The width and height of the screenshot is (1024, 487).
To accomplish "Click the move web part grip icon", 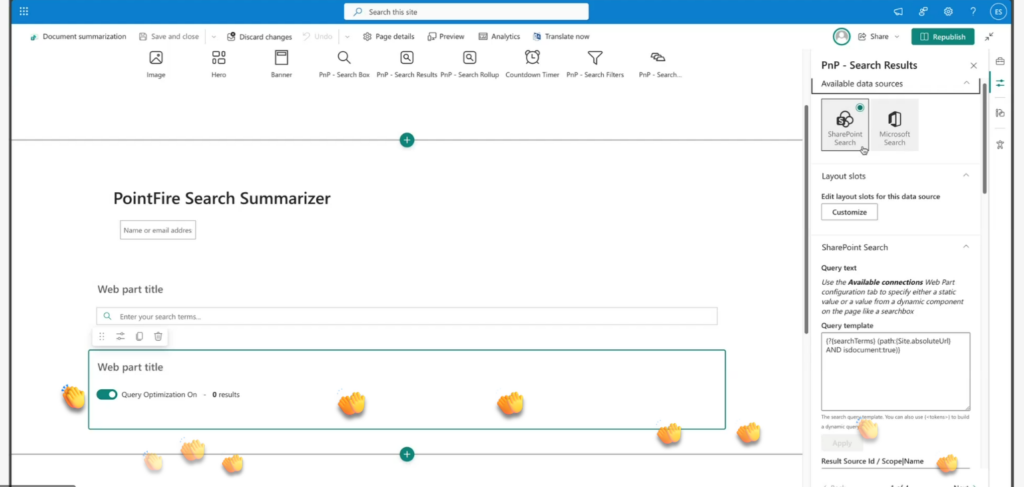I will click(101, 337).
